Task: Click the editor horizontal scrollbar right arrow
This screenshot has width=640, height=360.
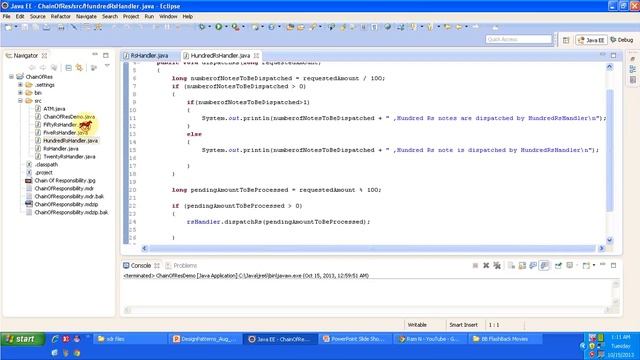Action: tap(601, 248)
